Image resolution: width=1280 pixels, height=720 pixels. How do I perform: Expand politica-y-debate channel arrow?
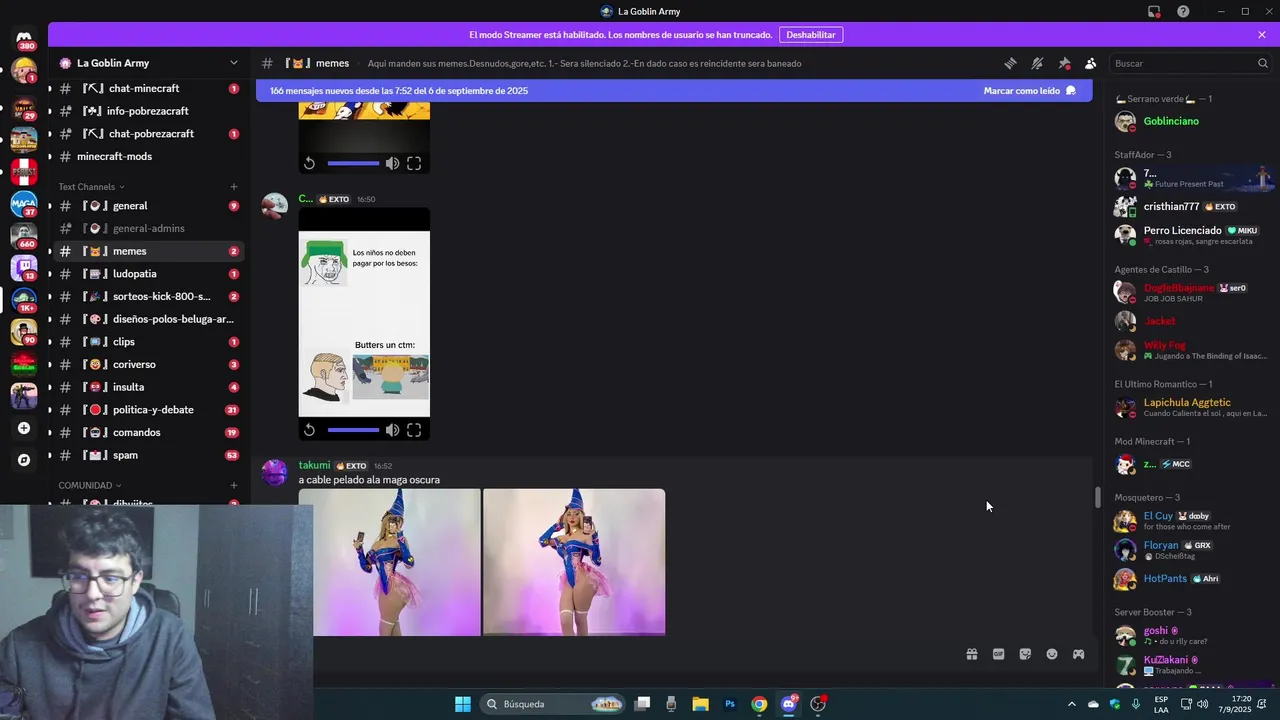click(50, 410)
